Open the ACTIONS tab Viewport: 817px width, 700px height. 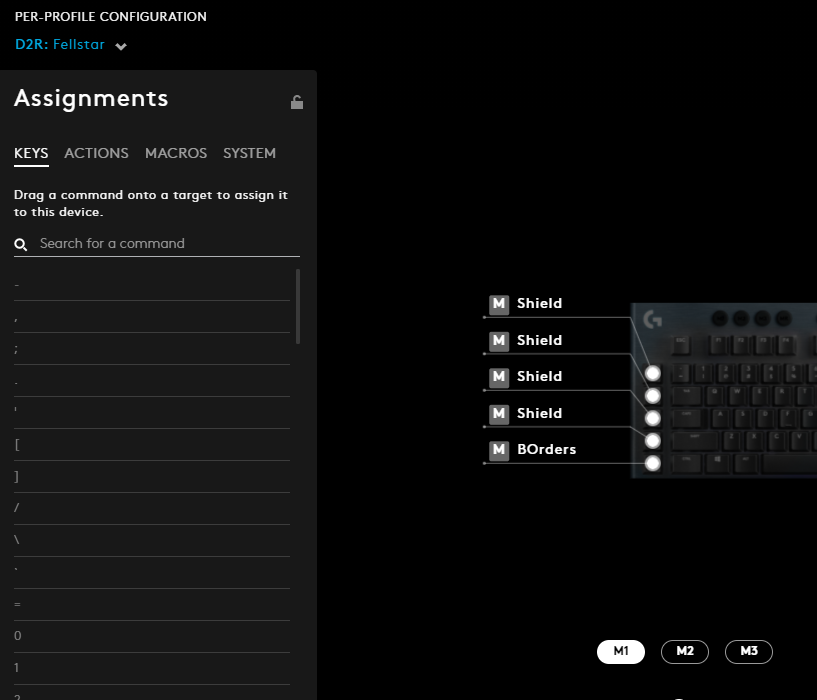[x=96, y=153]
